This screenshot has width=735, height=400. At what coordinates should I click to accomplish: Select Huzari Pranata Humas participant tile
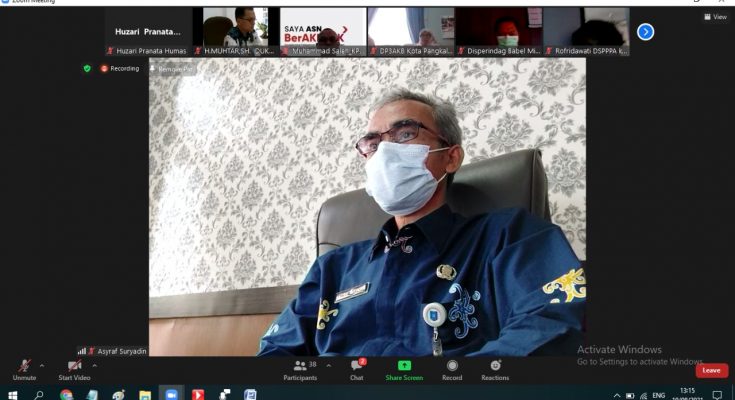point(148,32)
